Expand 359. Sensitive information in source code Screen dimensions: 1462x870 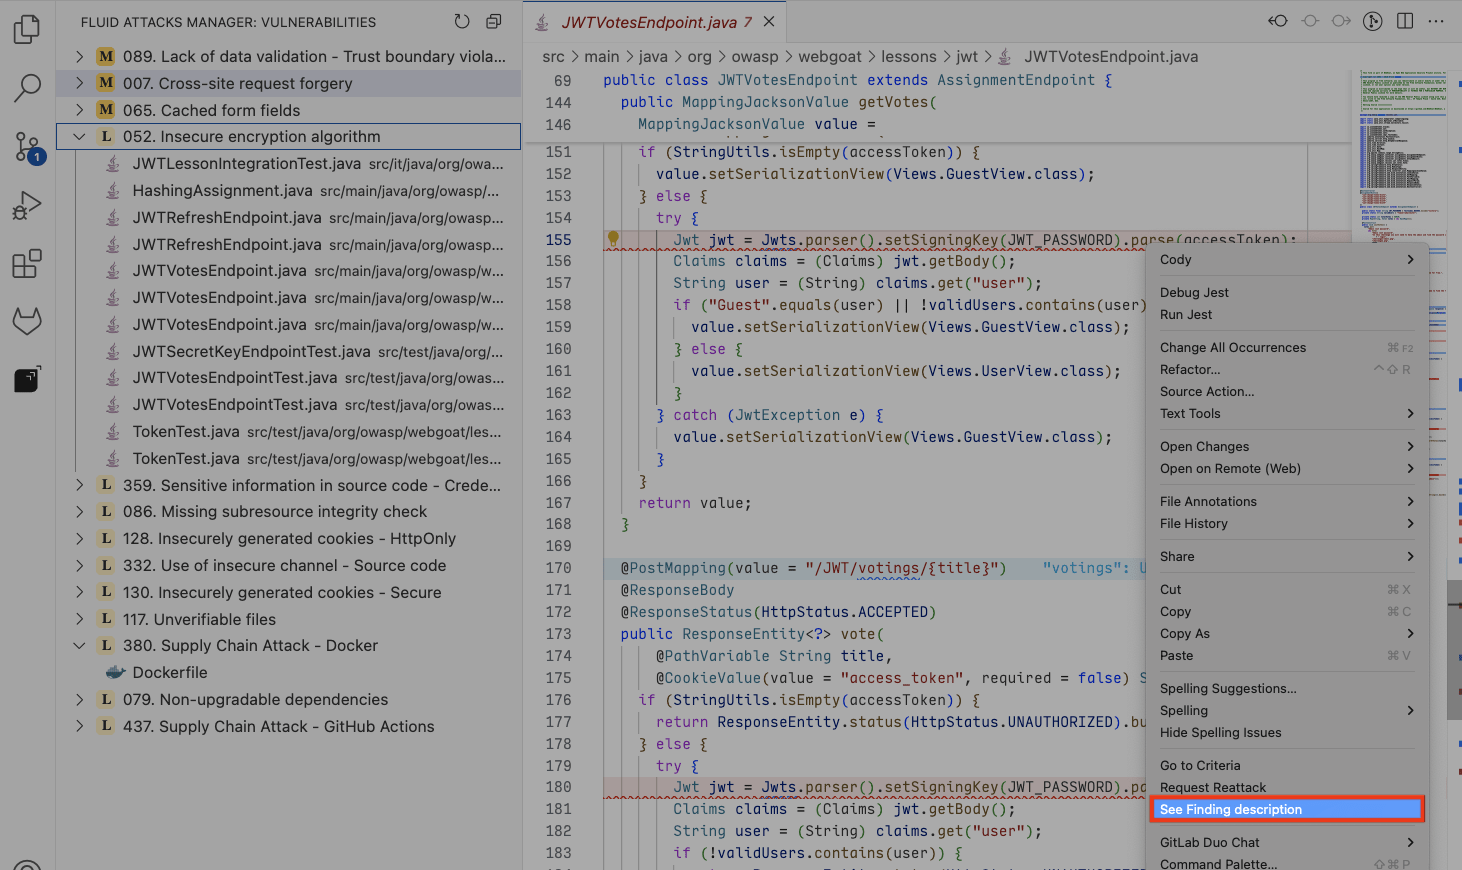pos(79,485)
